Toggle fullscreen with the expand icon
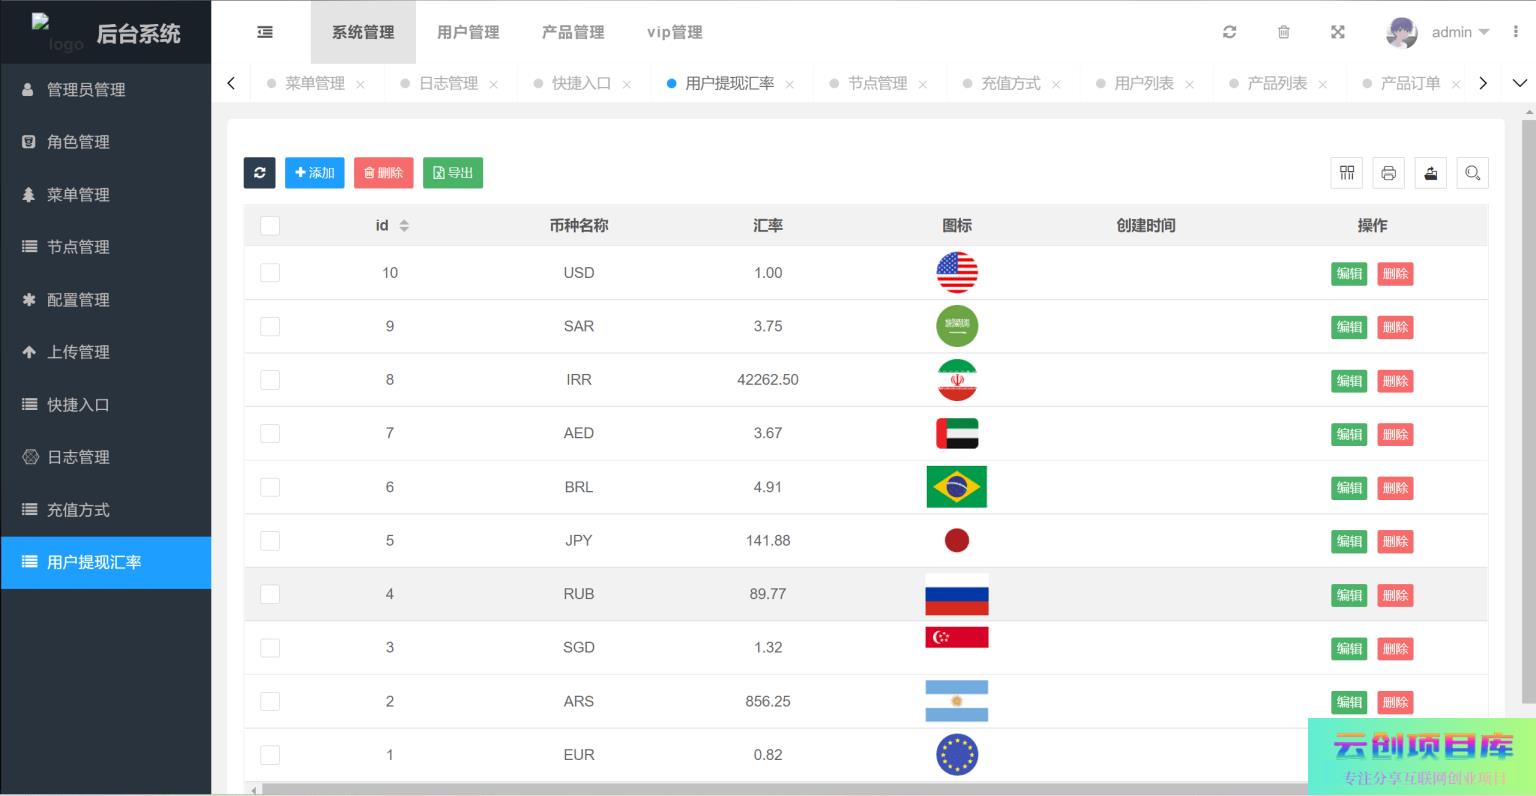1536x796 pixels. tap(1337, 32)
